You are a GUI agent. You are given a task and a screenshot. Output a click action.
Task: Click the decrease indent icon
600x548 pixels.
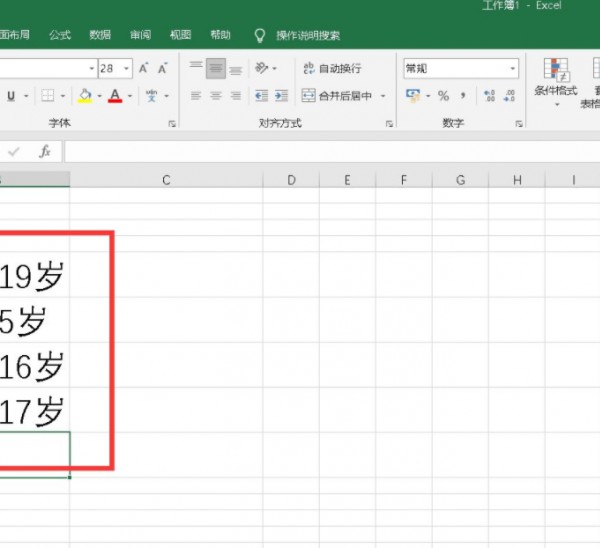(261, 96)
